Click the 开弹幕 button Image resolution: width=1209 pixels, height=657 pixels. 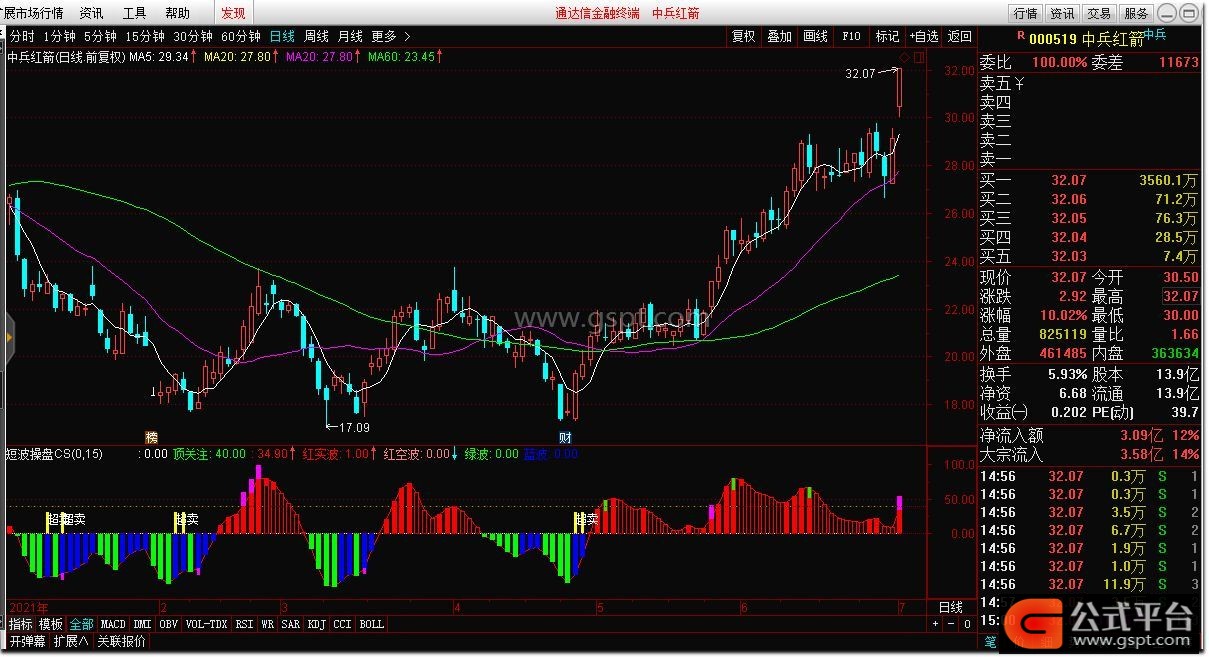[x=27, y=642]
